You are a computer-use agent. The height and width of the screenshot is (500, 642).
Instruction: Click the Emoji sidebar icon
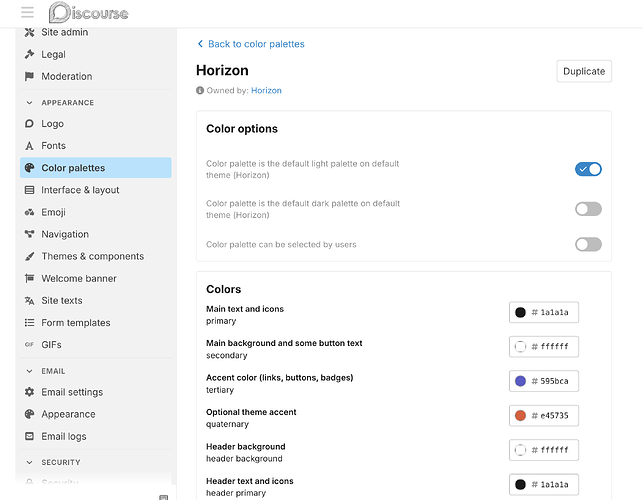pos(29,212)
